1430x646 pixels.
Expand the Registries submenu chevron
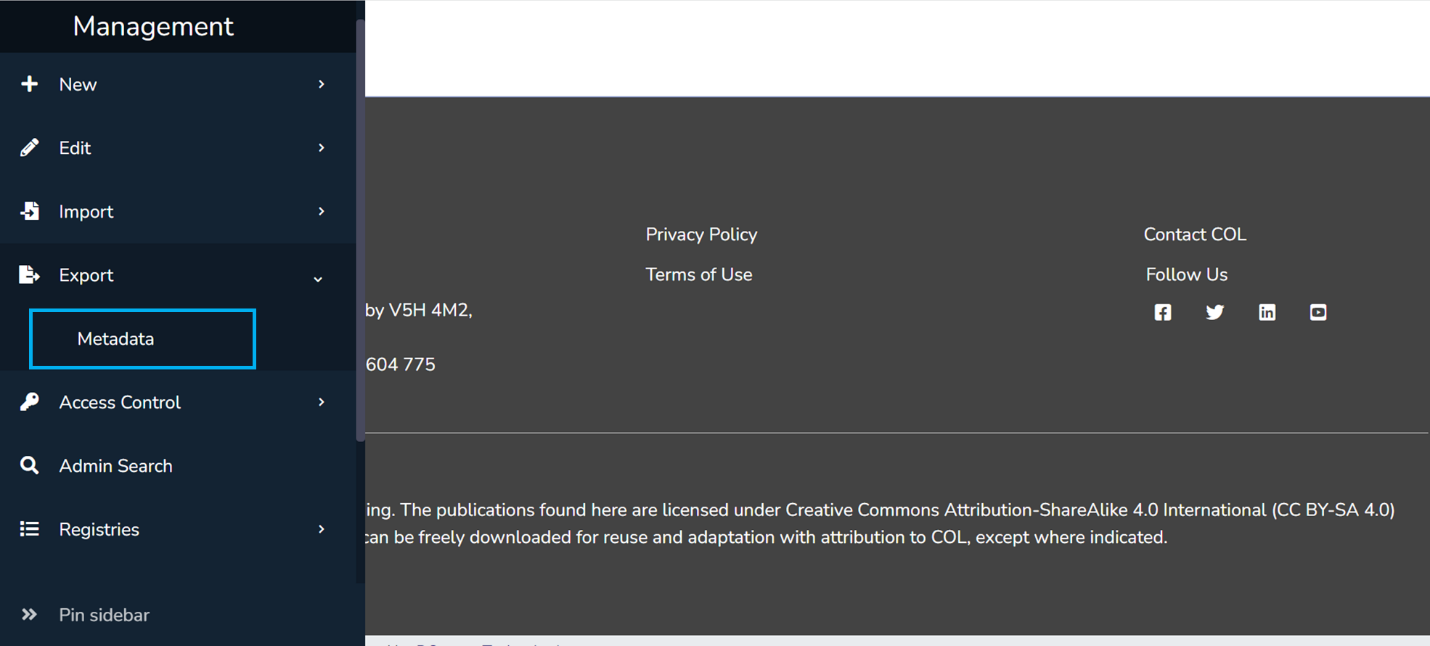coord(320,529)
